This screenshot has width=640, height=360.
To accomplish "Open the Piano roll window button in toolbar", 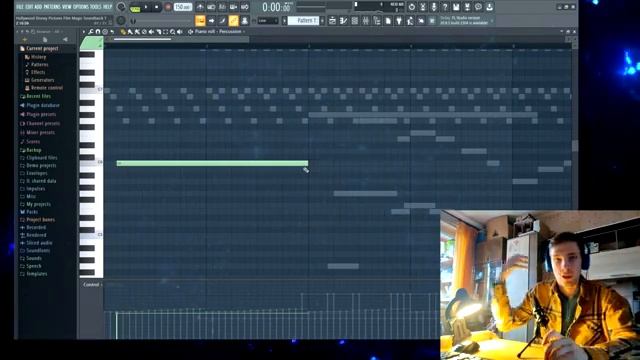I will [343, 20].
